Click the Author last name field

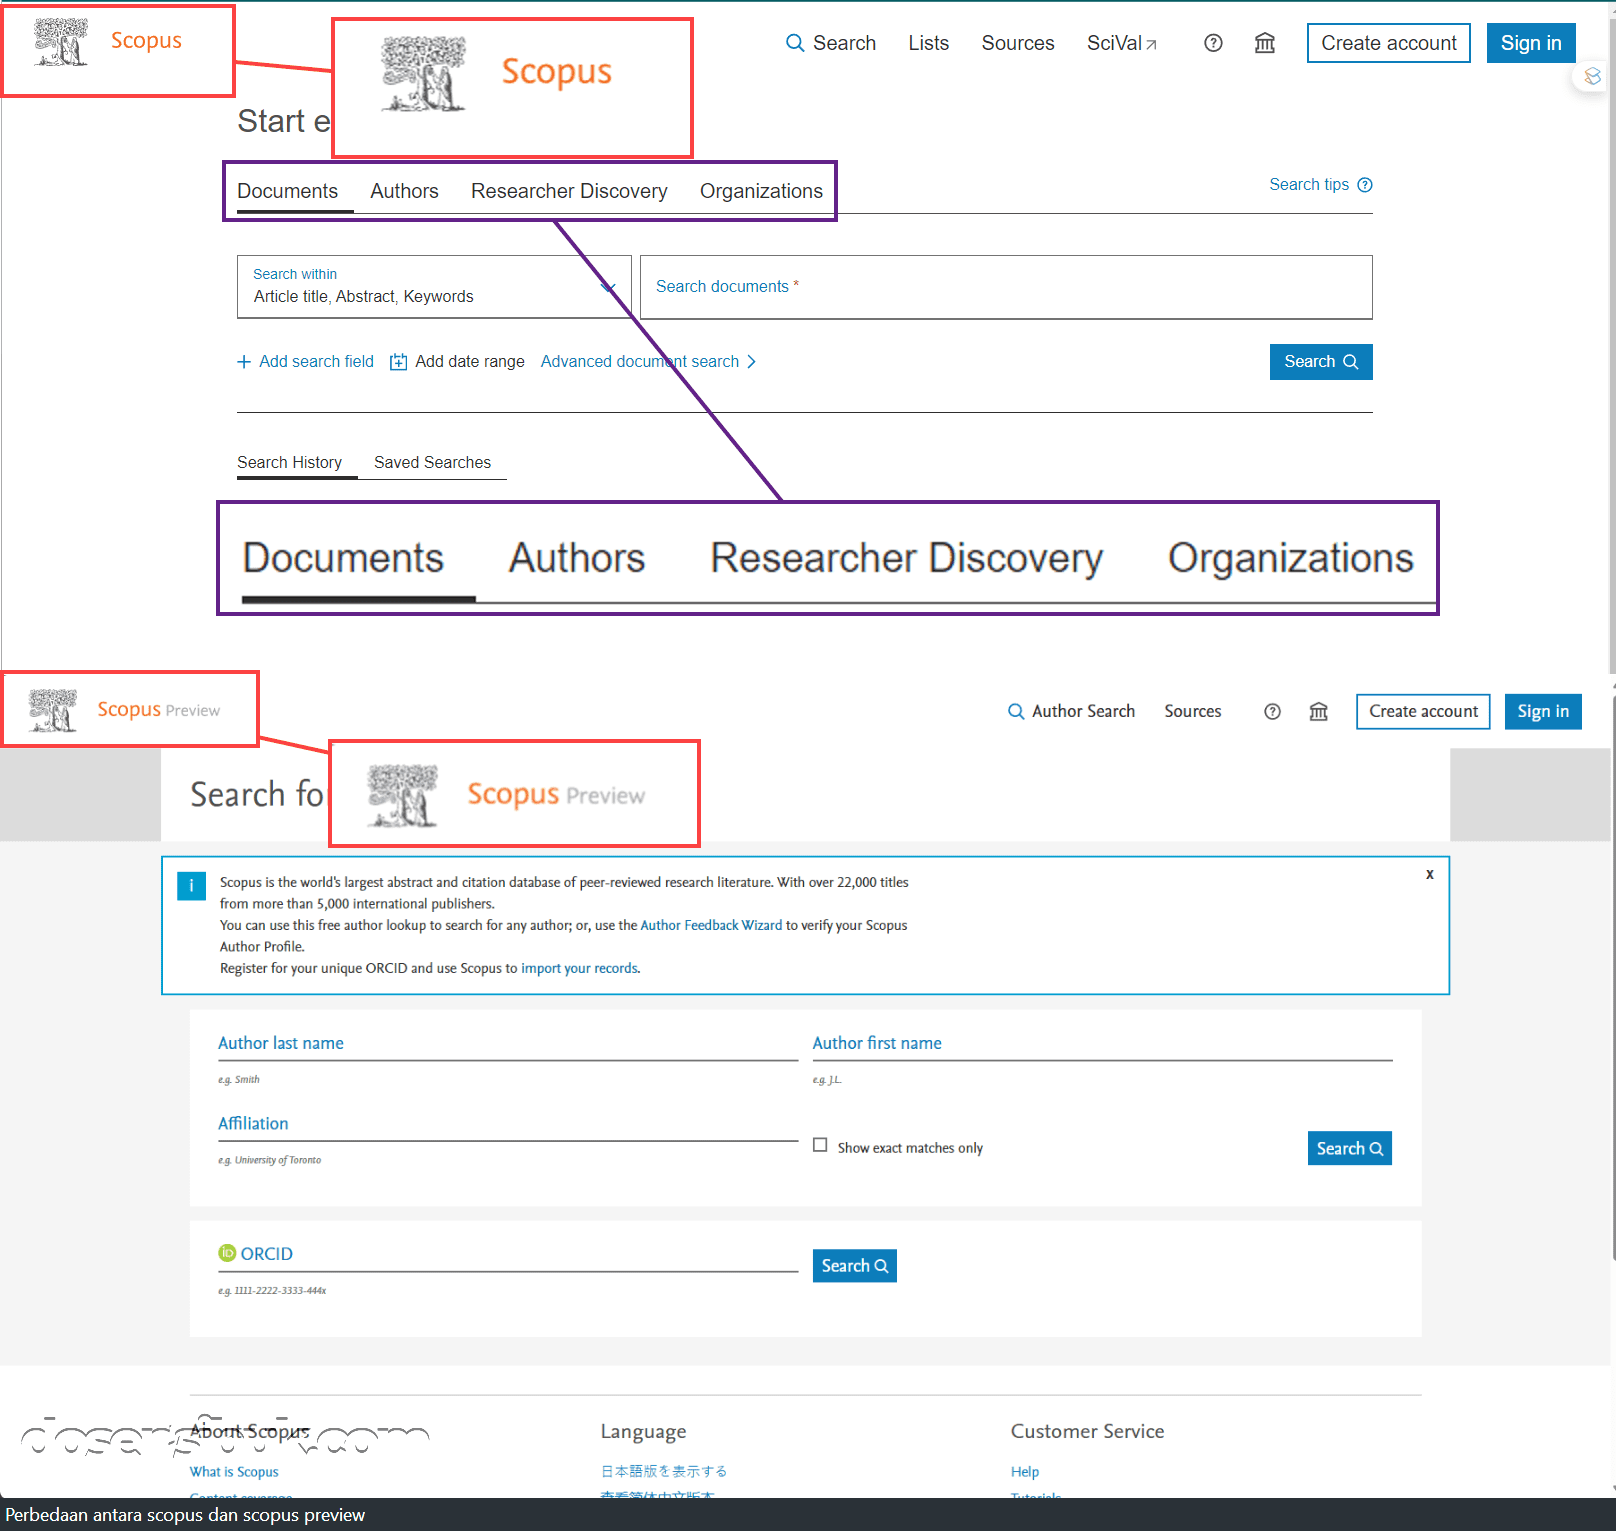507,1043
